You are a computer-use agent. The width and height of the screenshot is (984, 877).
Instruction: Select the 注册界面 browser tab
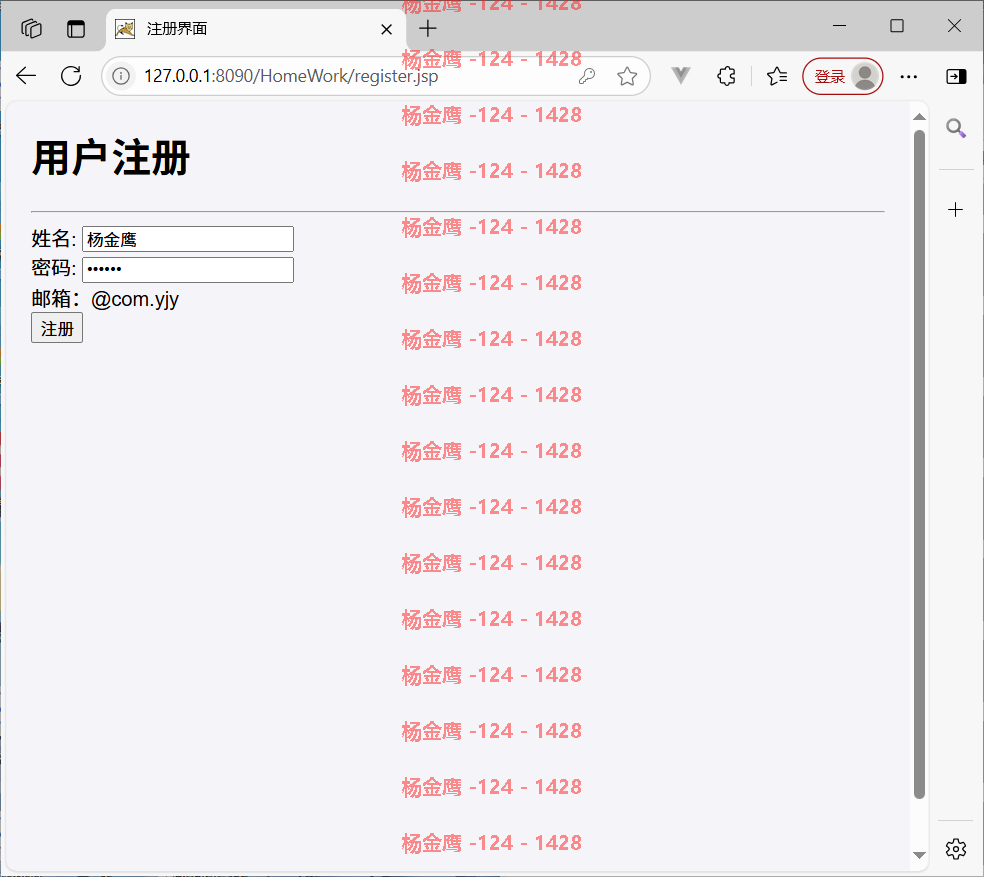click(255, 29)
